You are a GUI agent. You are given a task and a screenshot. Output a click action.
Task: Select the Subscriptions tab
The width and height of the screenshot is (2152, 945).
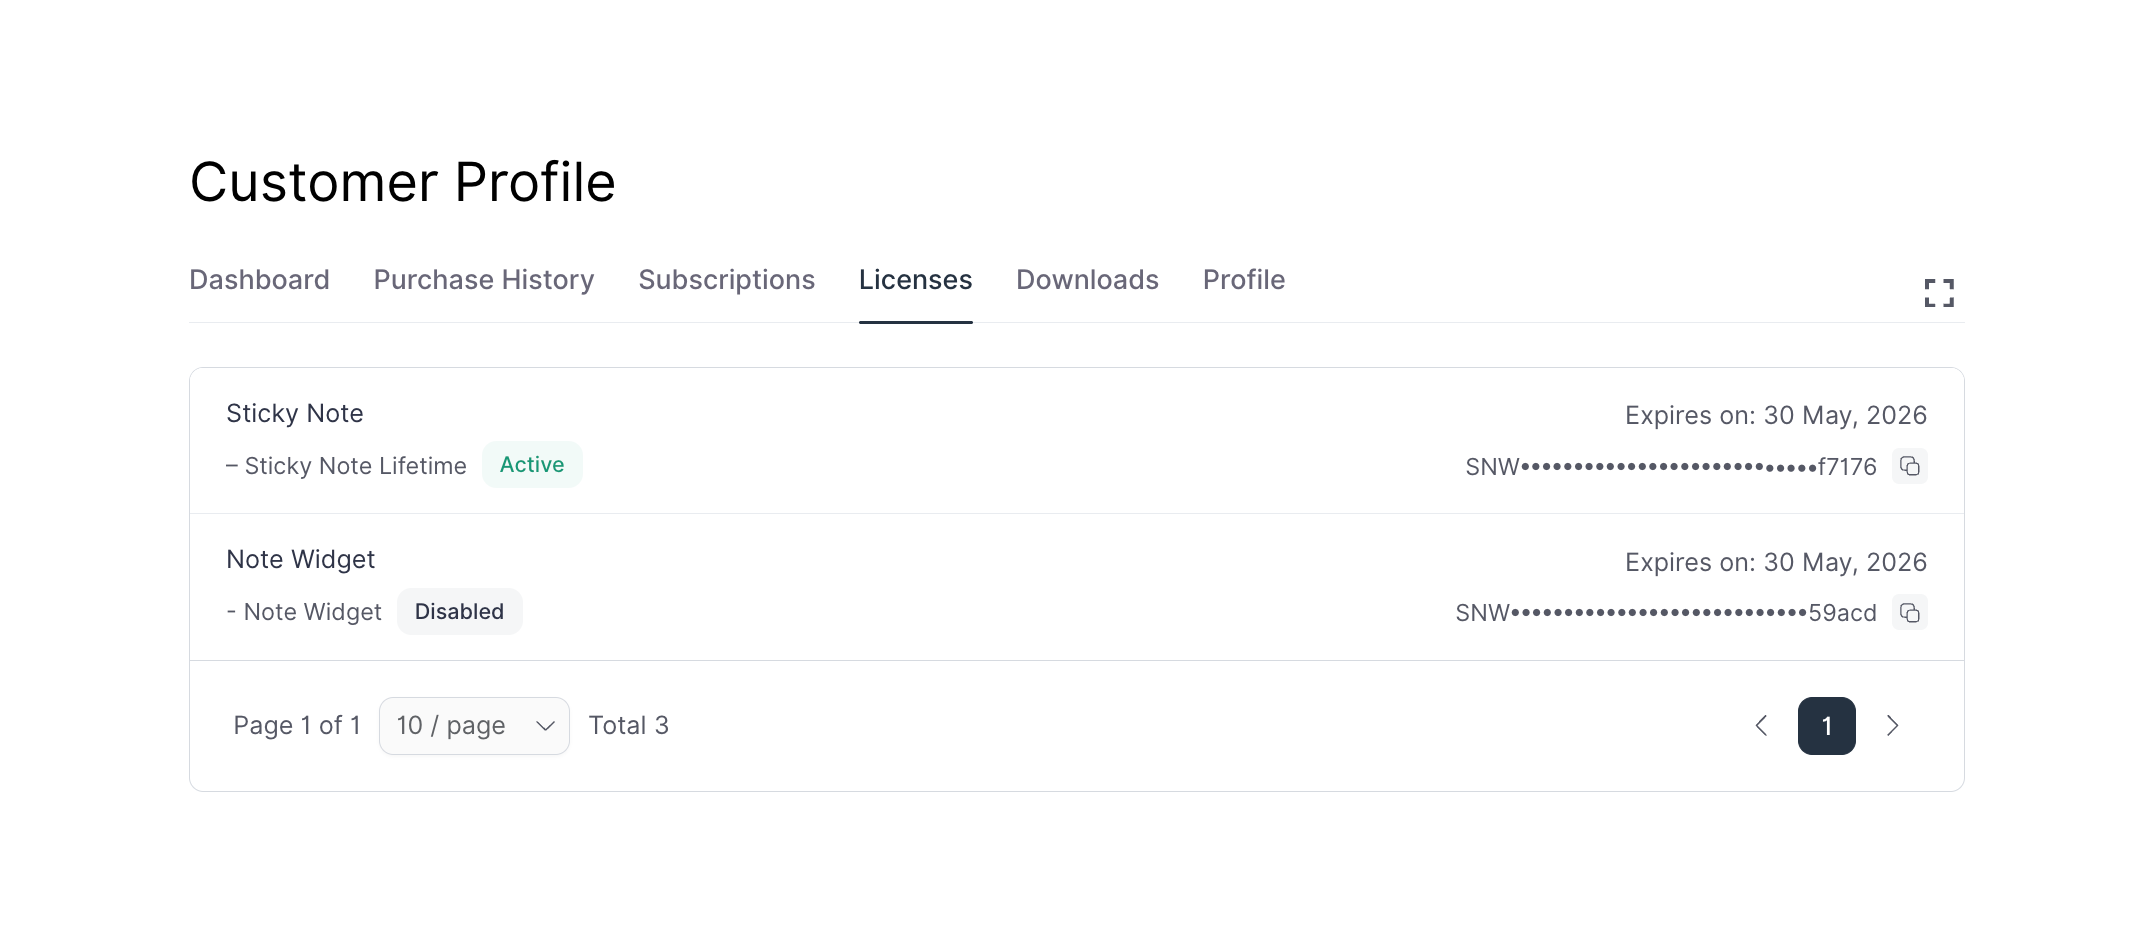tap(726, 280)
